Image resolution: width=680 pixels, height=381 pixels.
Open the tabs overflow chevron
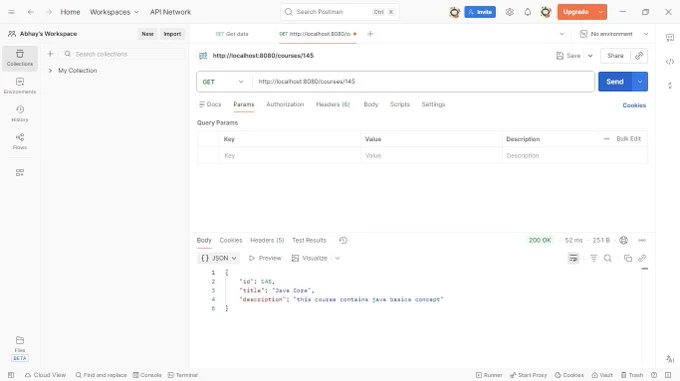point(562,34)
